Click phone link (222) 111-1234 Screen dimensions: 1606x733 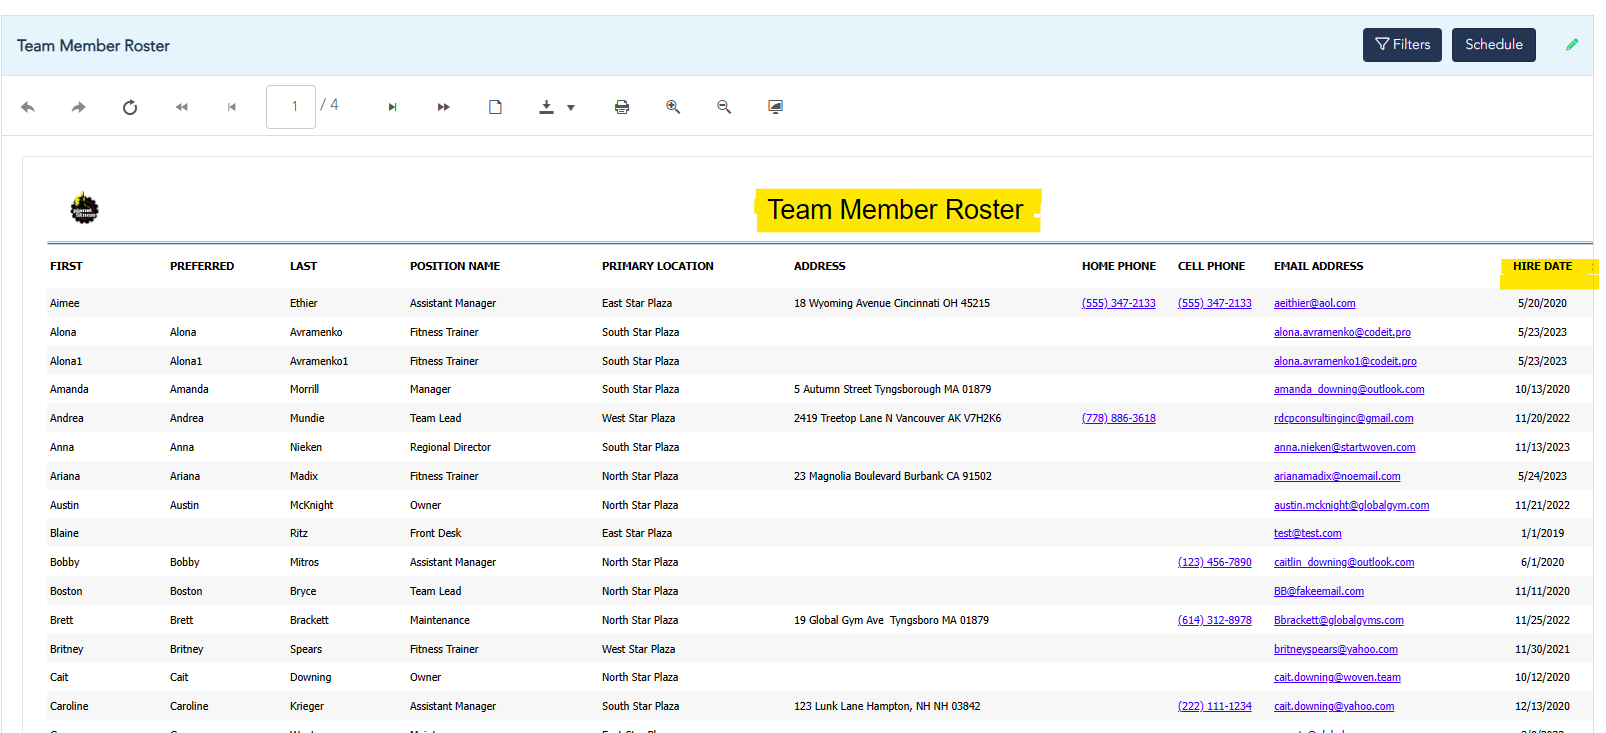tap(1214, 706)
